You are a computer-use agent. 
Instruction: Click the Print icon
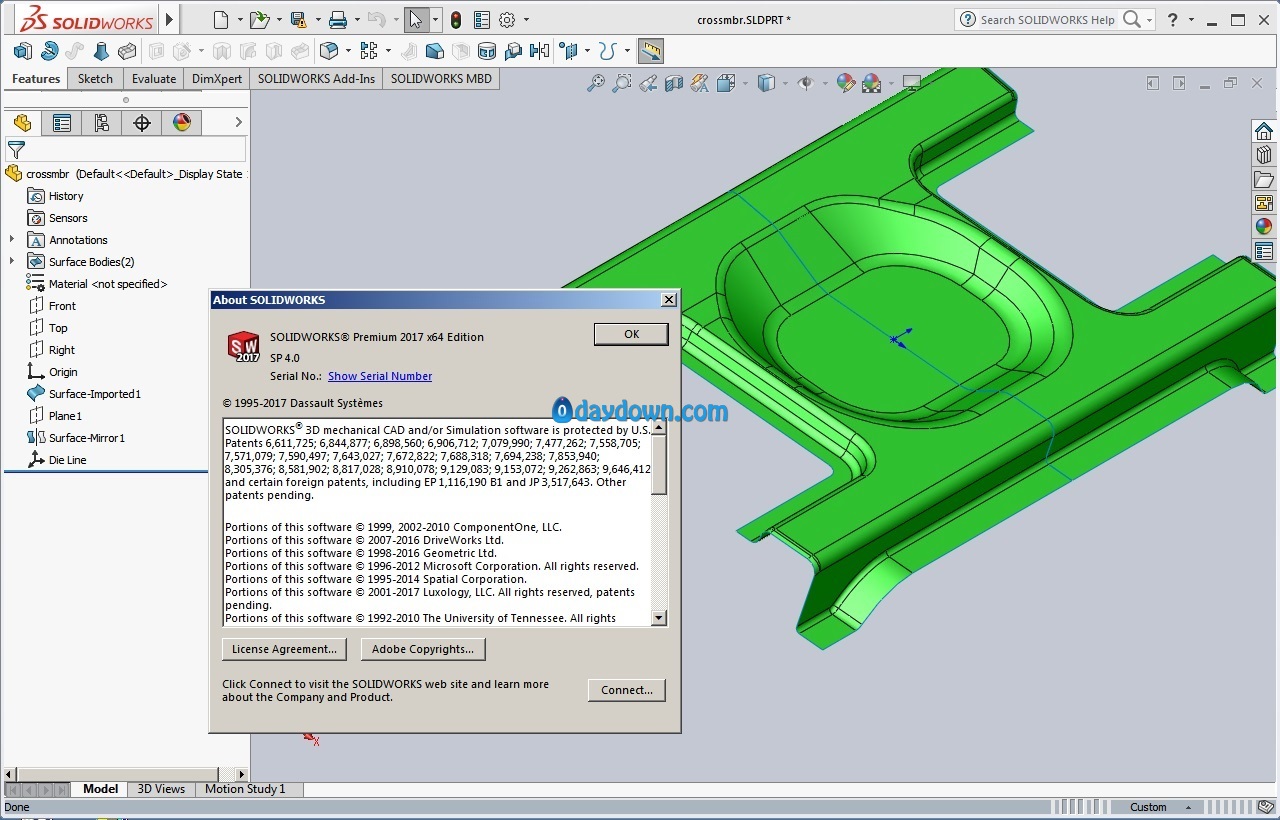point(338,19)
